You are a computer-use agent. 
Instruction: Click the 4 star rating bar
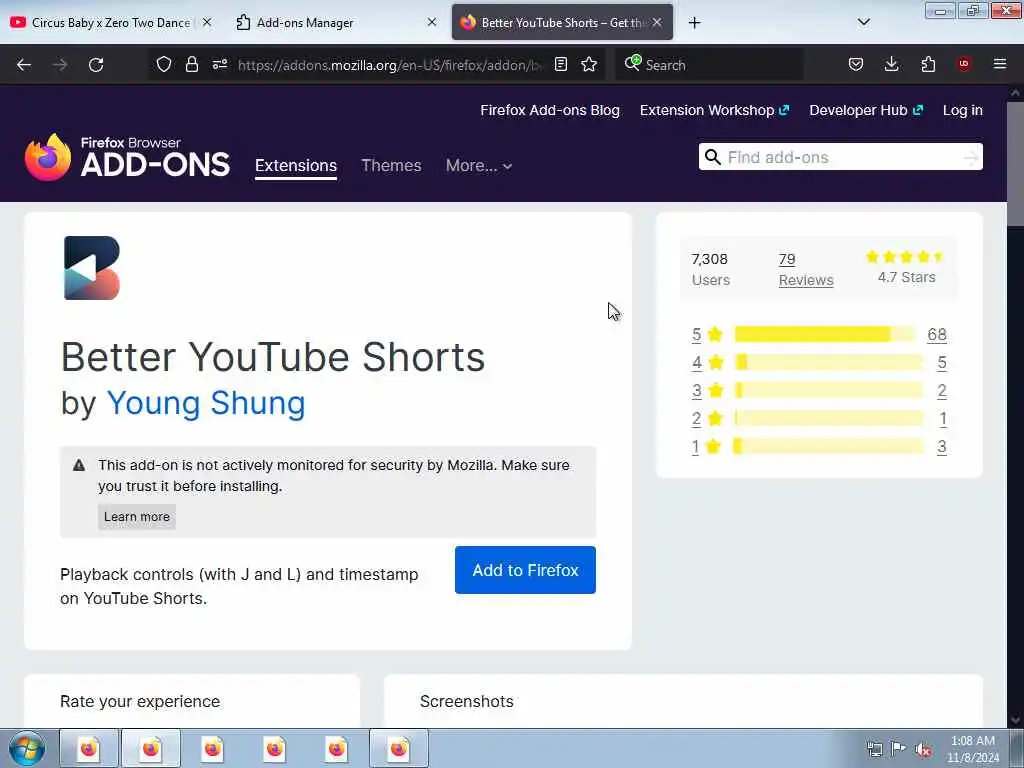click(829, 362)
